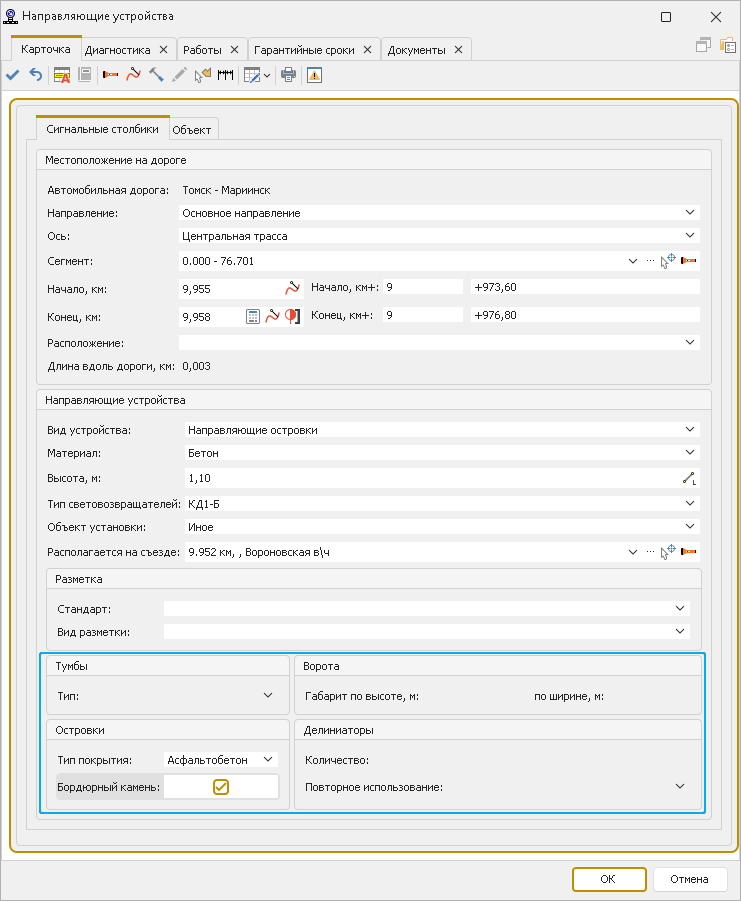Expand the Повторное использование dropdown

pyautogui.click(x=680, y=787)
